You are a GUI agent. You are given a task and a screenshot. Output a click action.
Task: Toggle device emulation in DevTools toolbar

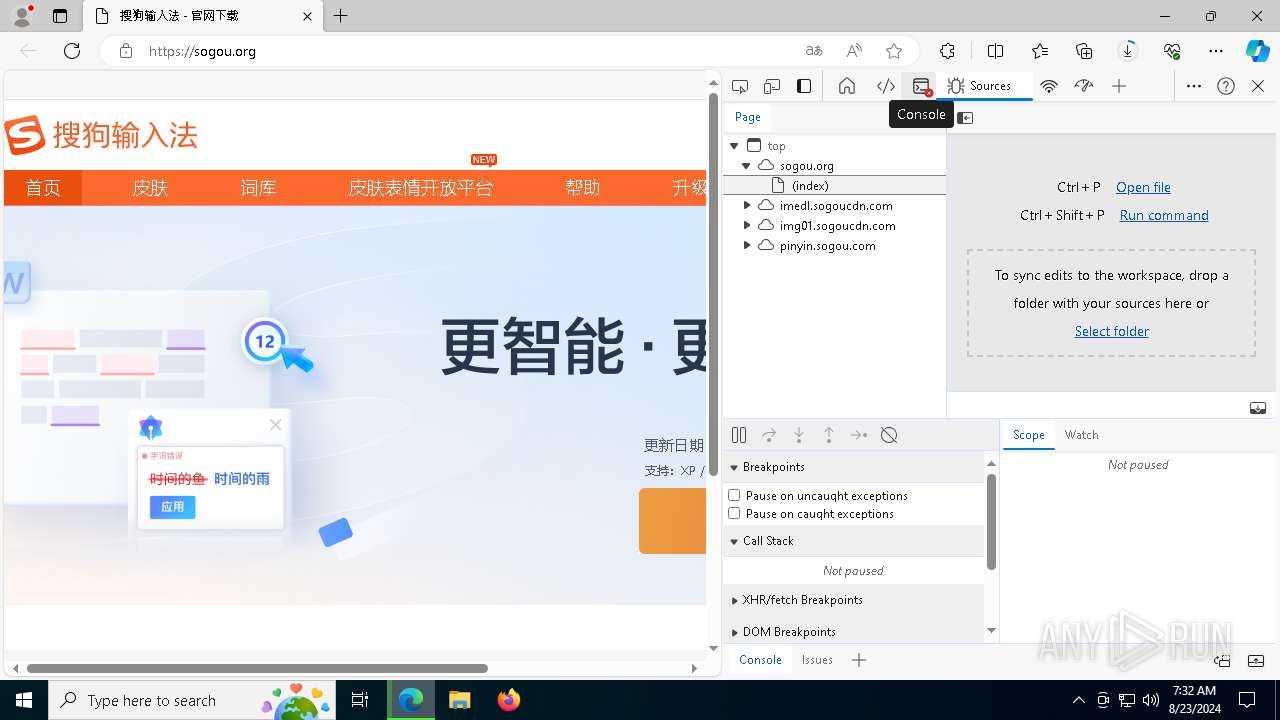[x=772, y=86]
